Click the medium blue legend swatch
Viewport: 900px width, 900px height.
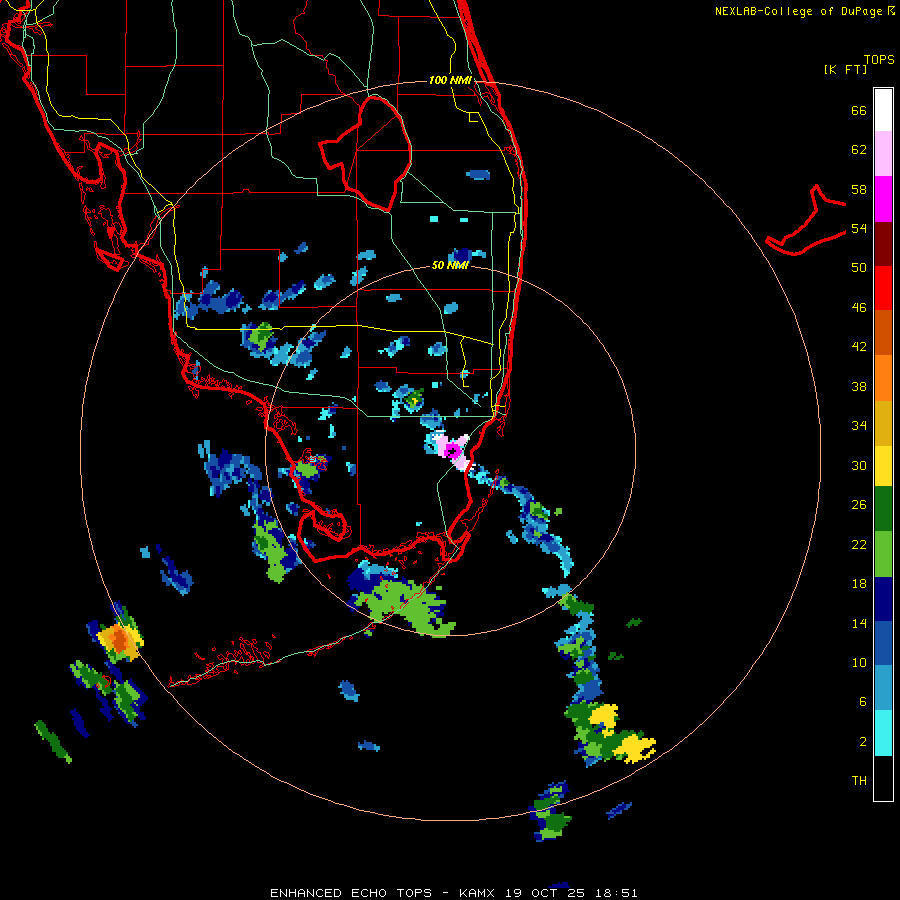click(883, 643)
